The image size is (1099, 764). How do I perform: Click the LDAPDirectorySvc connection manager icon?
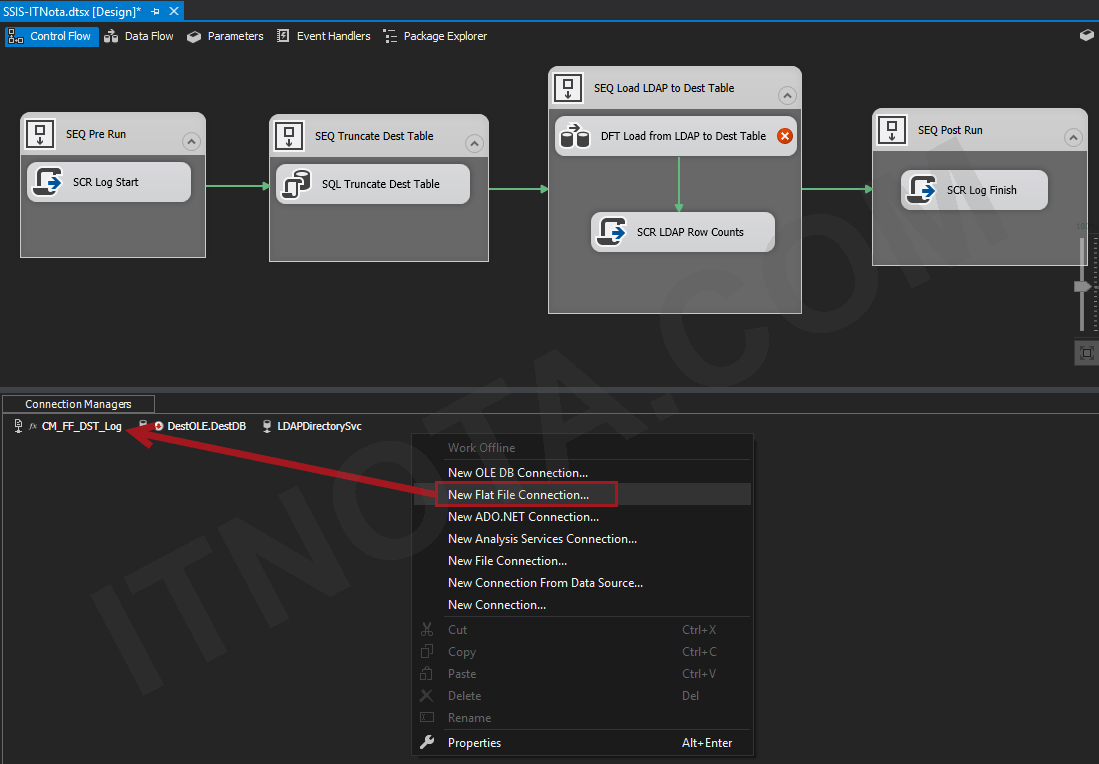(x=267, y=425)
